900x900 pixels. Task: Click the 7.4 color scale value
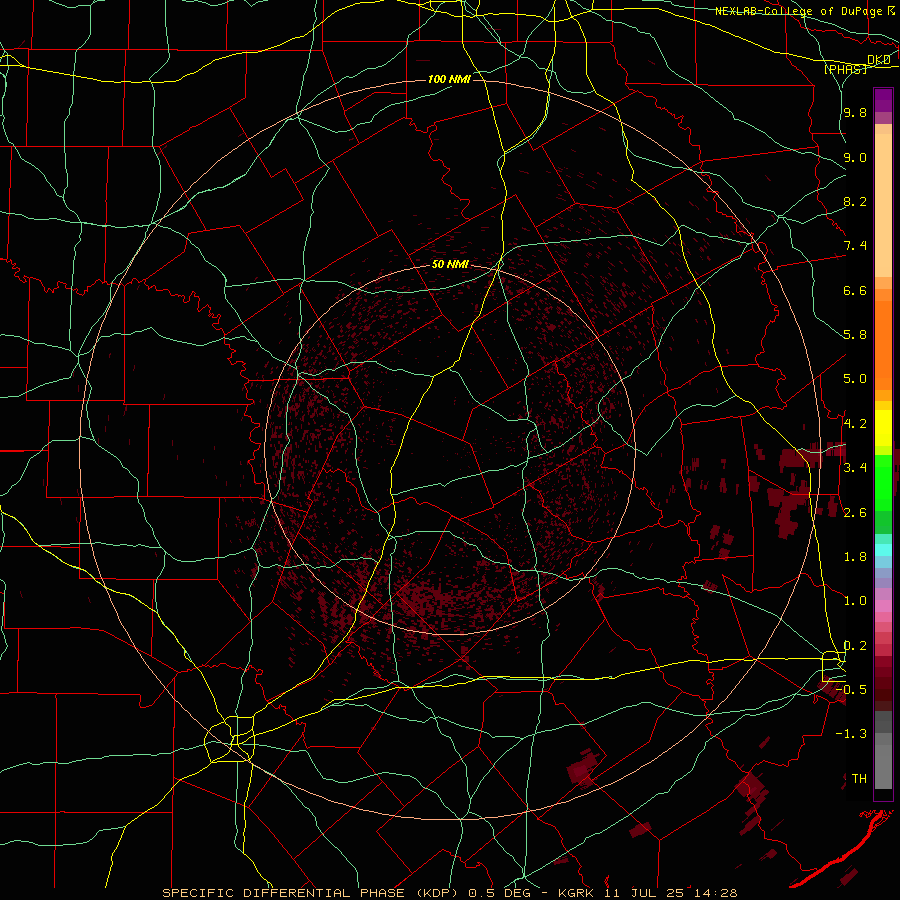pos(855,246)
